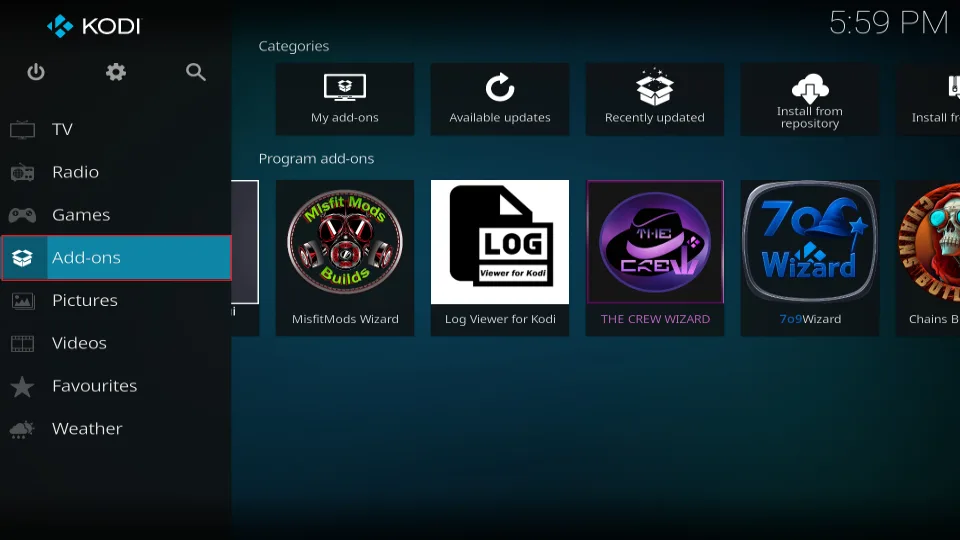Click the Weather cloud icon
960x540 pixels.
23,429
